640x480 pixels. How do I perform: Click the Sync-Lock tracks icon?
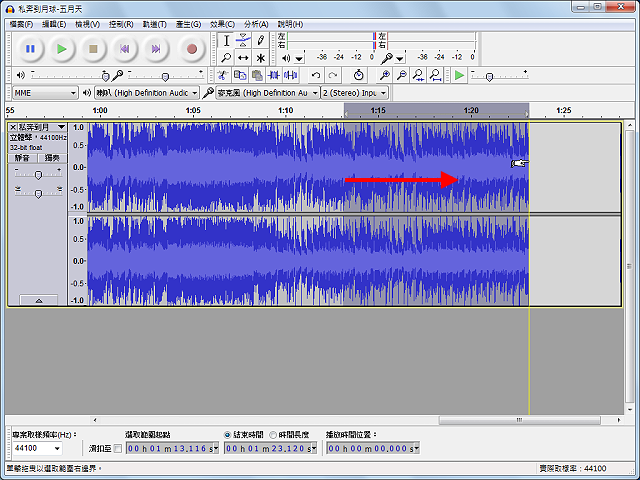coord(358,75)
